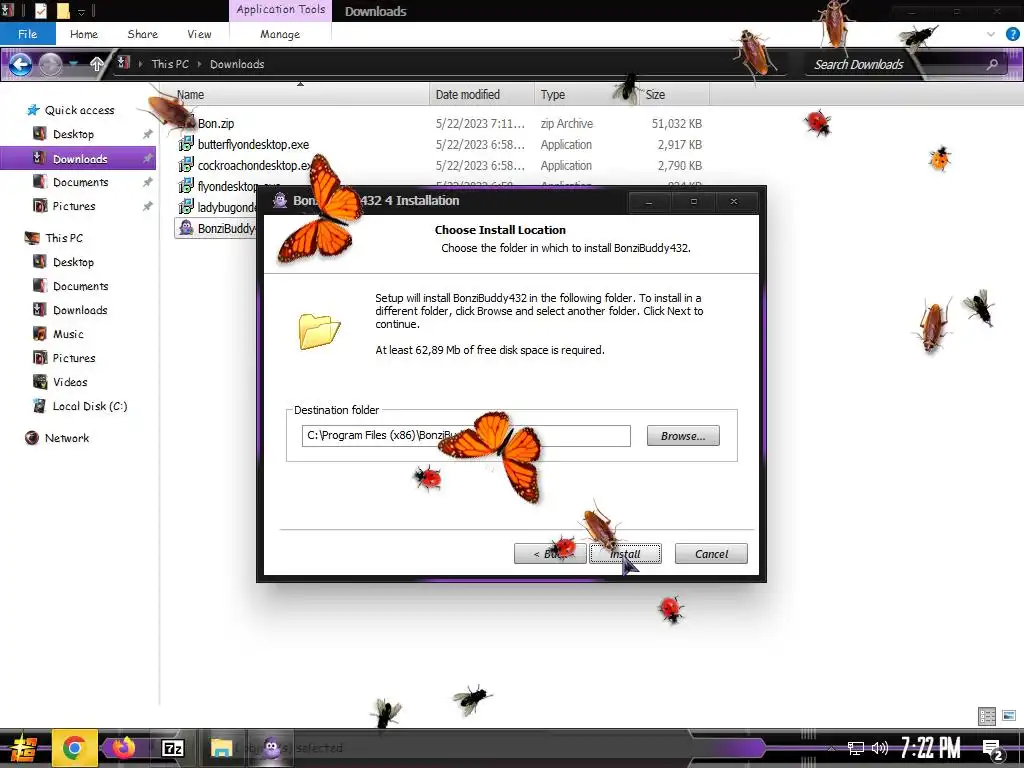Switch to large icons view
This screenshot has height=768, width=1024.
[x=1009, y=716]
